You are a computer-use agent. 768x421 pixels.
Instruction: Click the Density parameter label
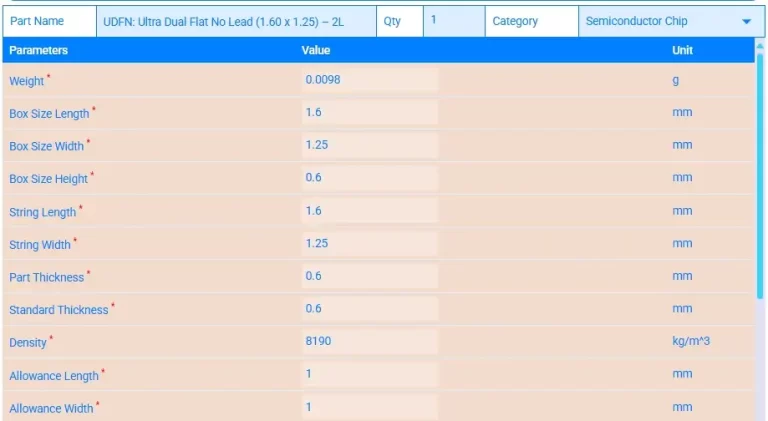click(x=28, y=343)
